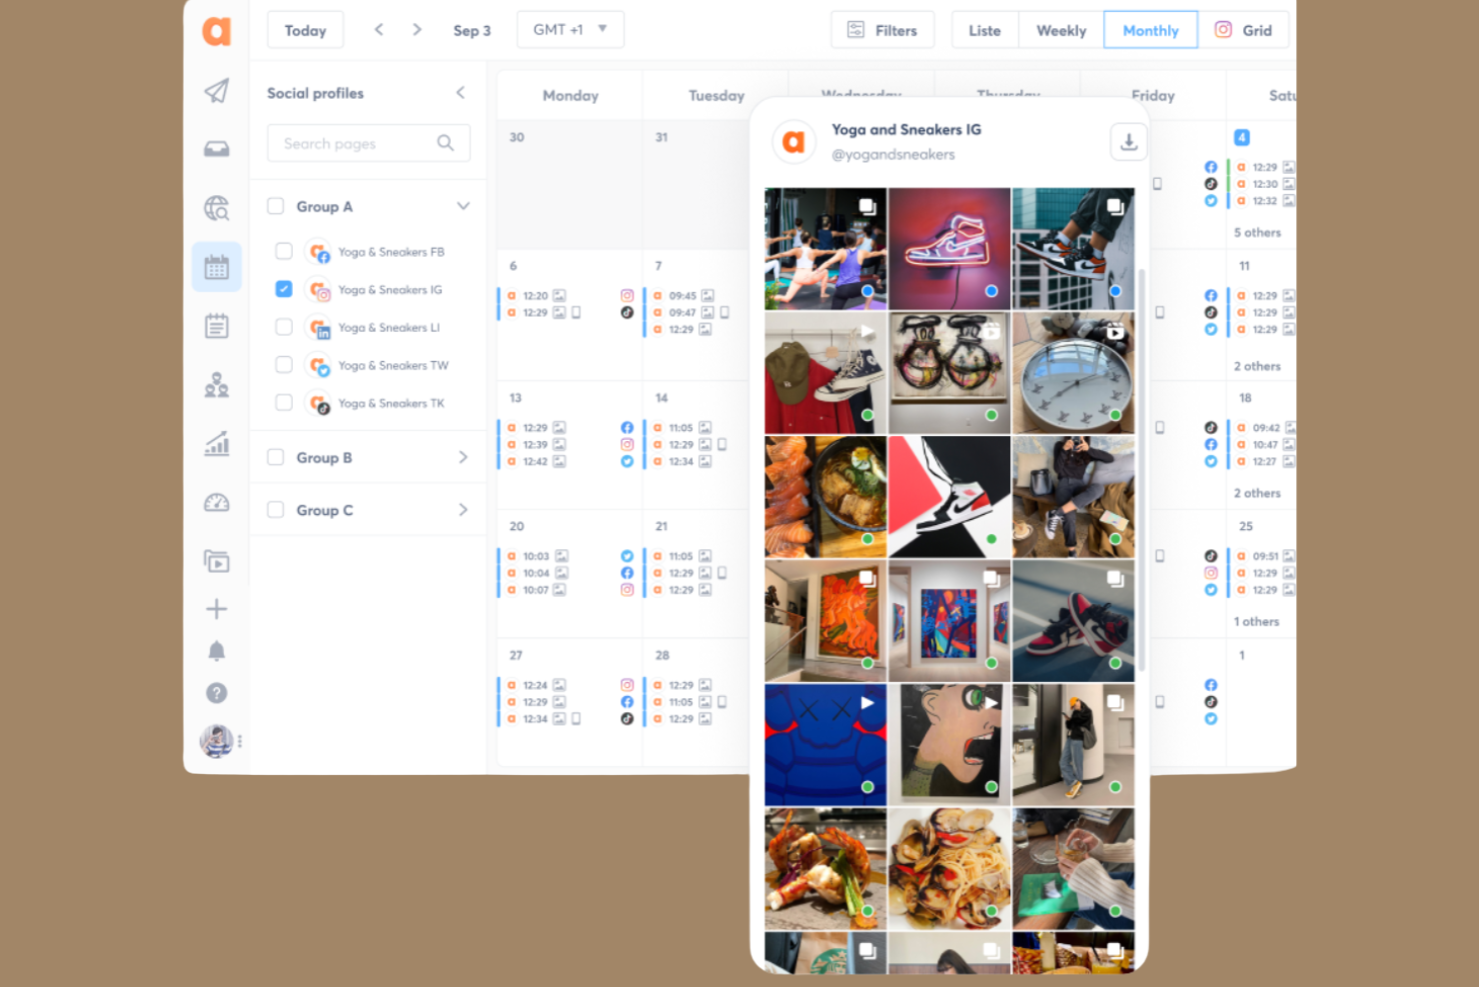This screenshot has height=987, width=1480.
Task: Open the team members icon in sidebar
Action: (216, 384)
